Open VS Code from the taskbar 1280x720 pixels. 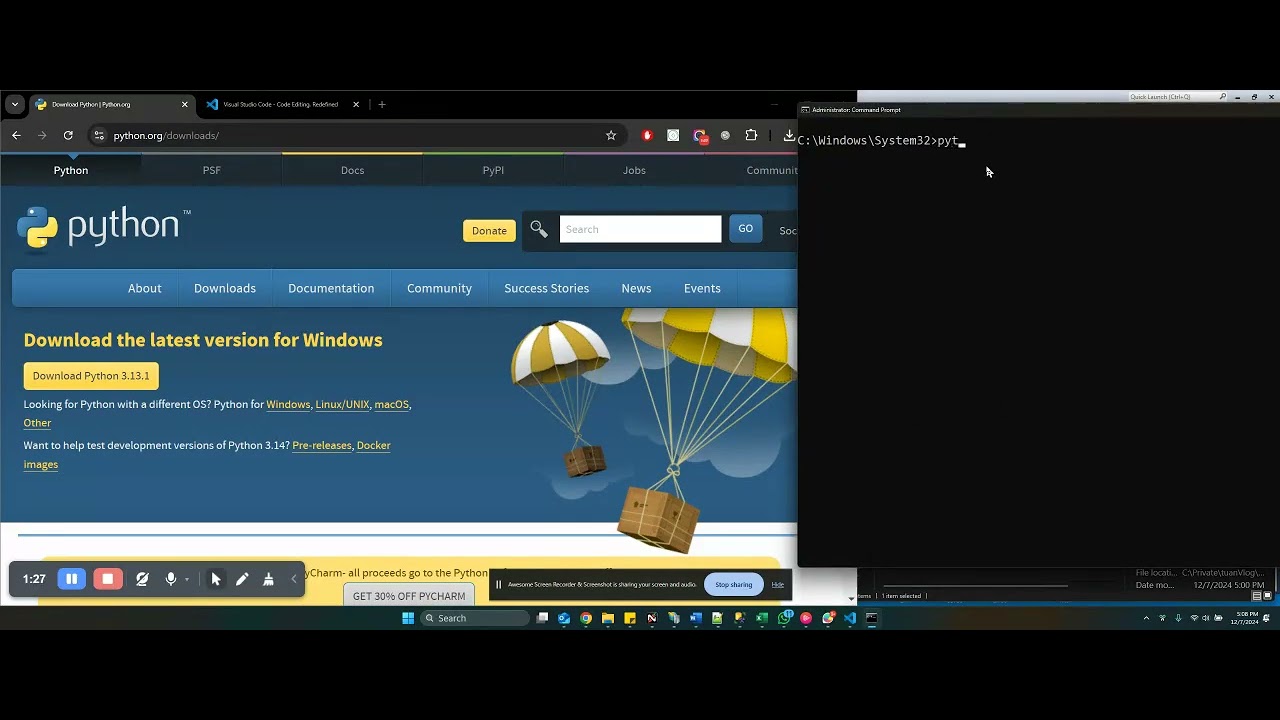(850, 618)
